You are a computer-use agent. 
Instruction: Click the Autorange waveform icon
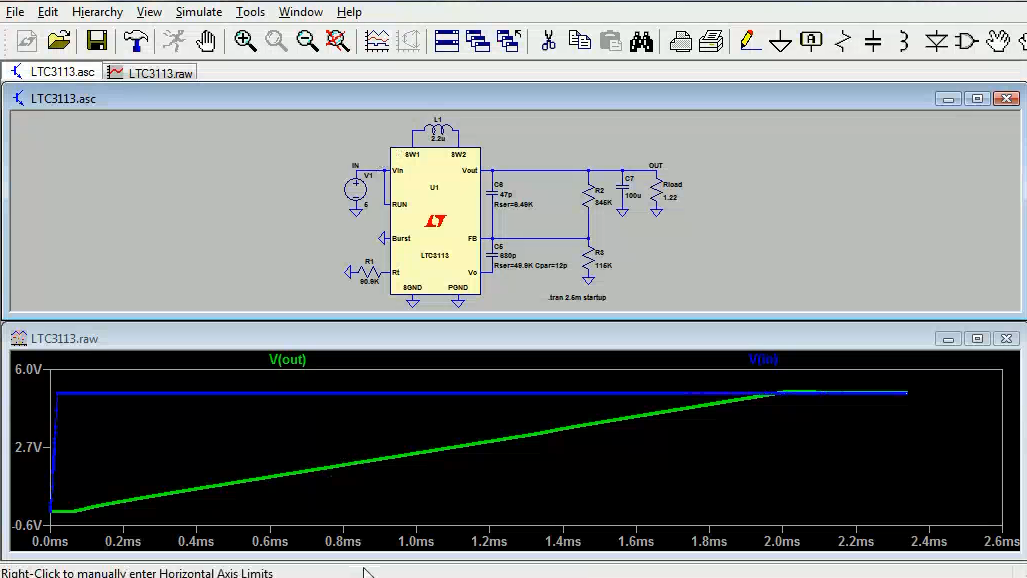click(x=377, y=41)
